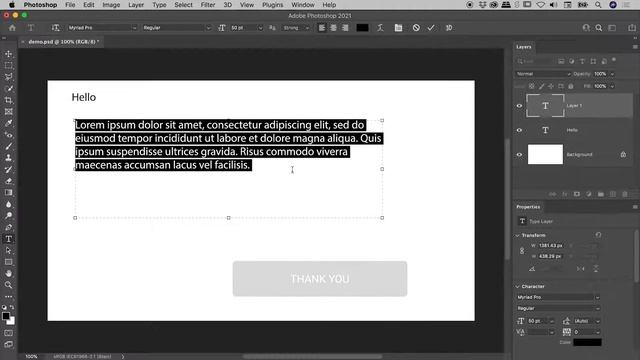Select the Crop tool

pos(9,100)
